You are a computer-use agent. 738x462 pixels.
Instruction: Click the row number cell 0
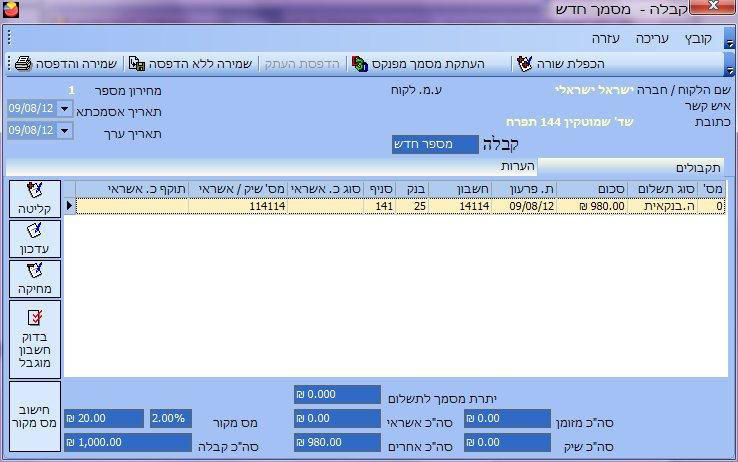[712, 206]
